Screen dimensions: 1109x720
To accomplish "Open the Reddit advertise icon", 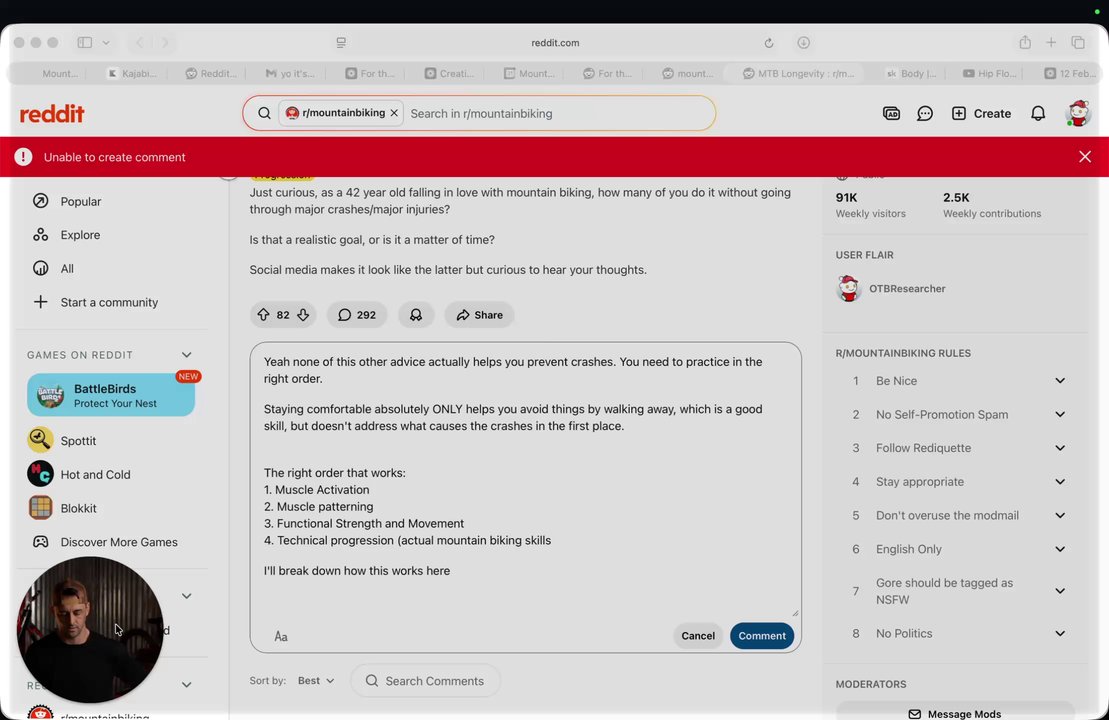I will pos(891,113).
